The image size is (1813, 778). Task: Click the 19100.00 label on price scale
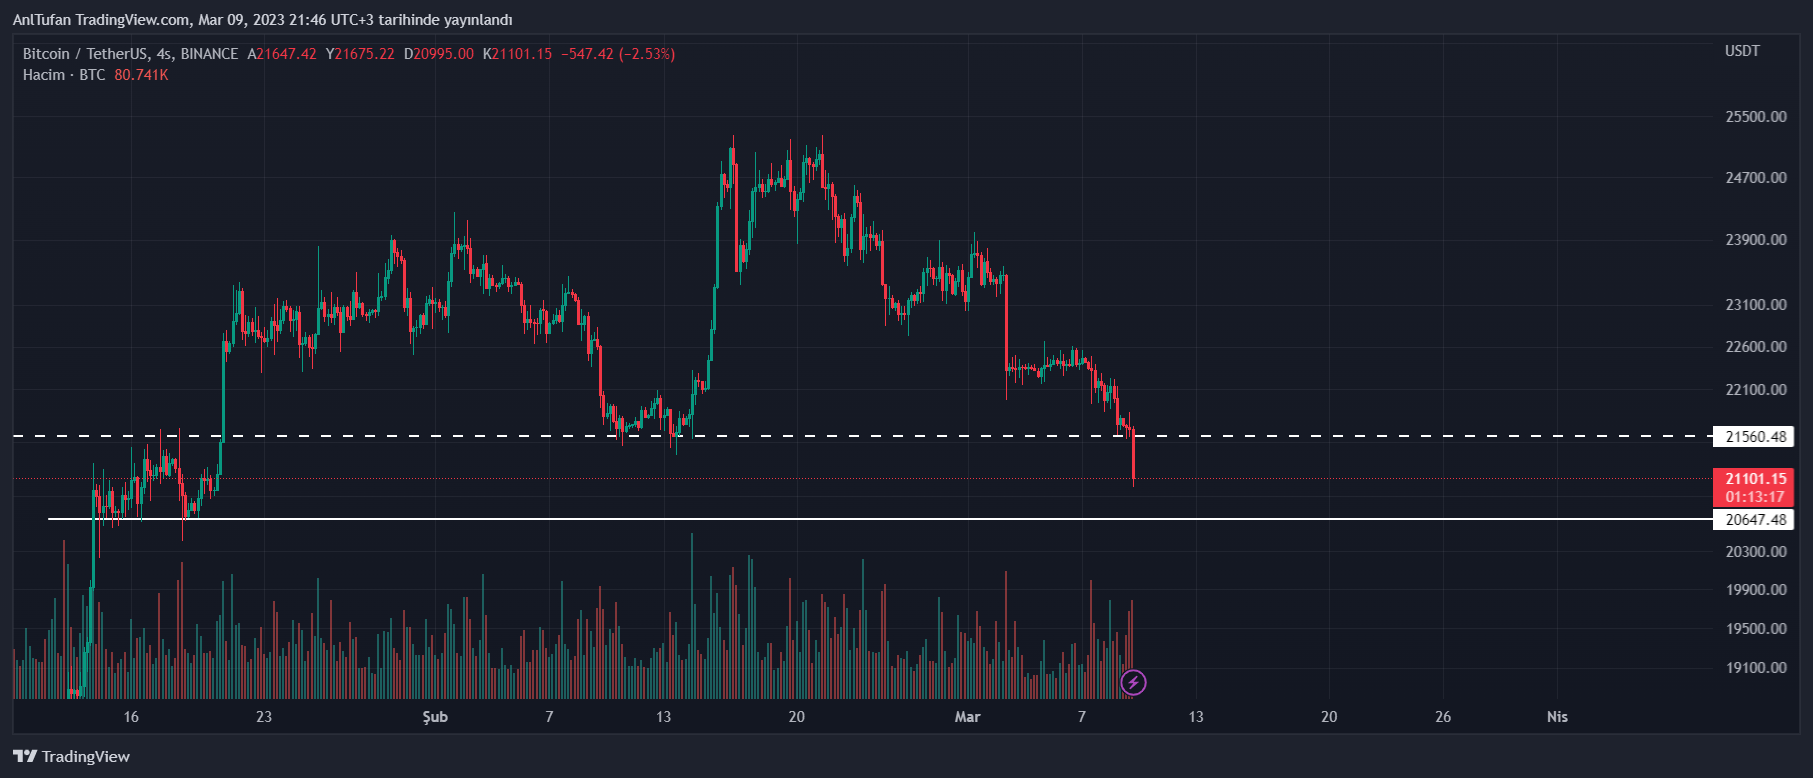pos(1755,668)
